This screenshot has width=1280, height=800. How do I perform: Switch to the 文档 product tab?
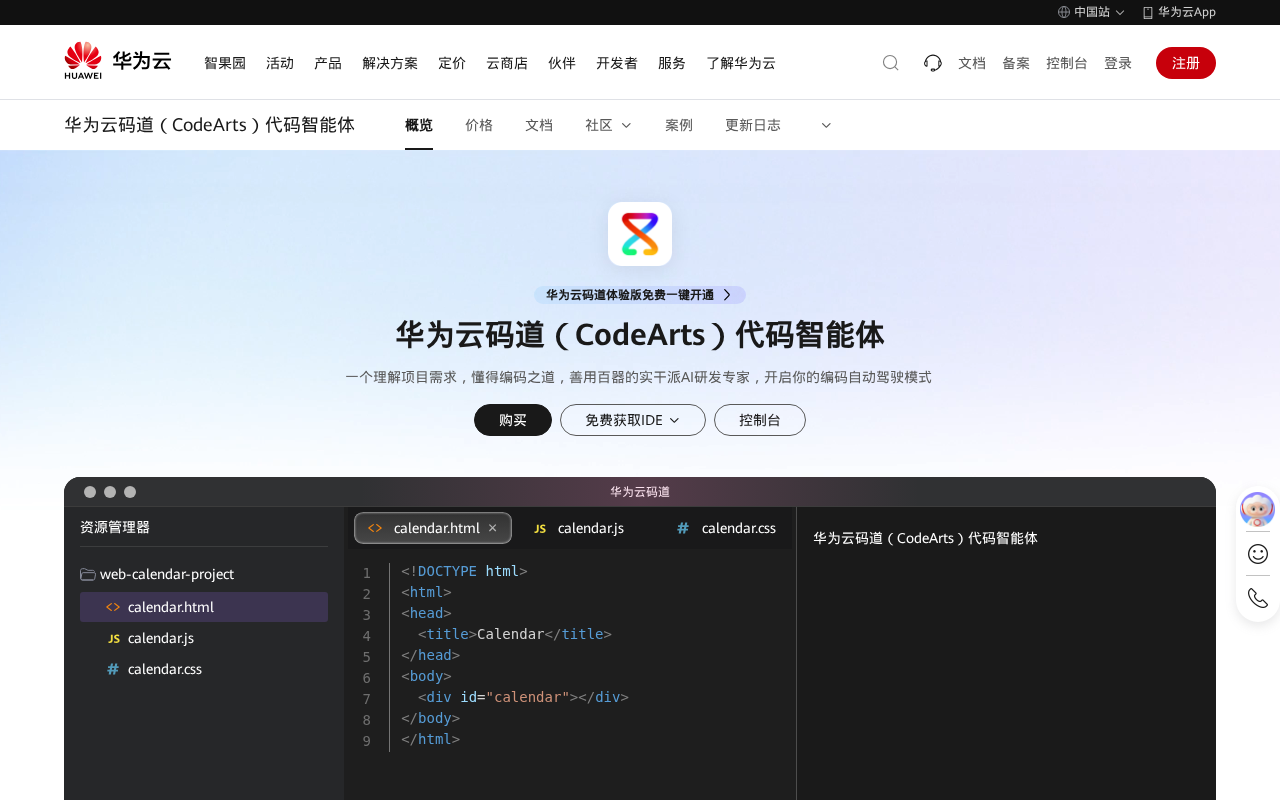click(539, 125)
